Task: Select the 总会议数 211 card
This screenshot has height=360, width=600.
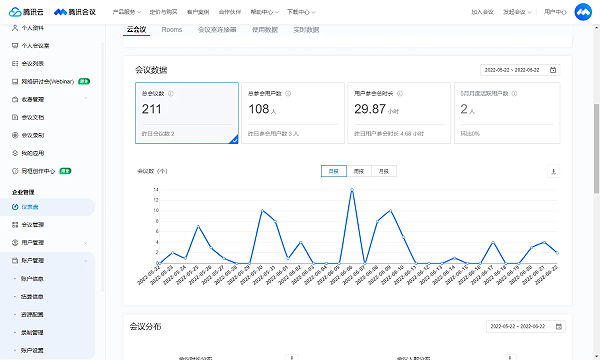Action: tap(187, 113)
